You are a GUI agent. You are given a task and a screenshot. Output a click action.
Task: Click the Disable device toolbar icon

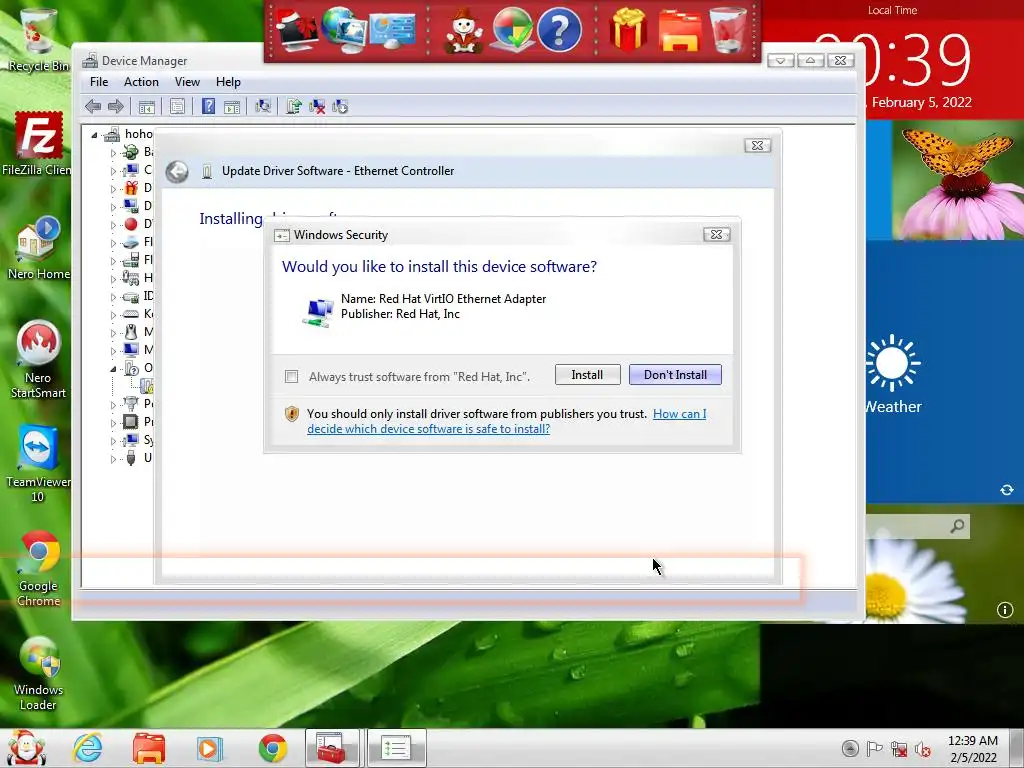coord(340,106)
